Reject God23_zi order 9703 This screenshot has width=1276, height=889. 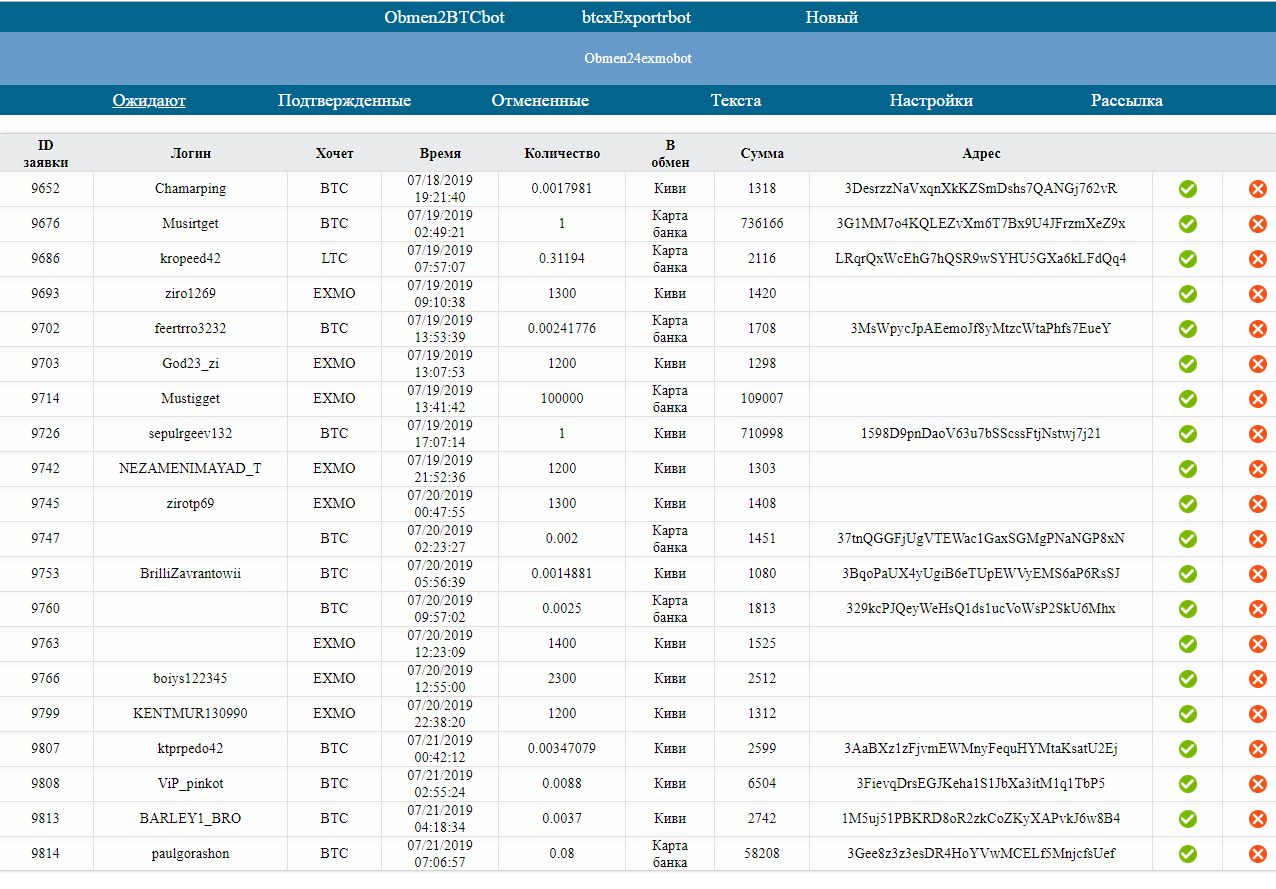coord(1258,364)
